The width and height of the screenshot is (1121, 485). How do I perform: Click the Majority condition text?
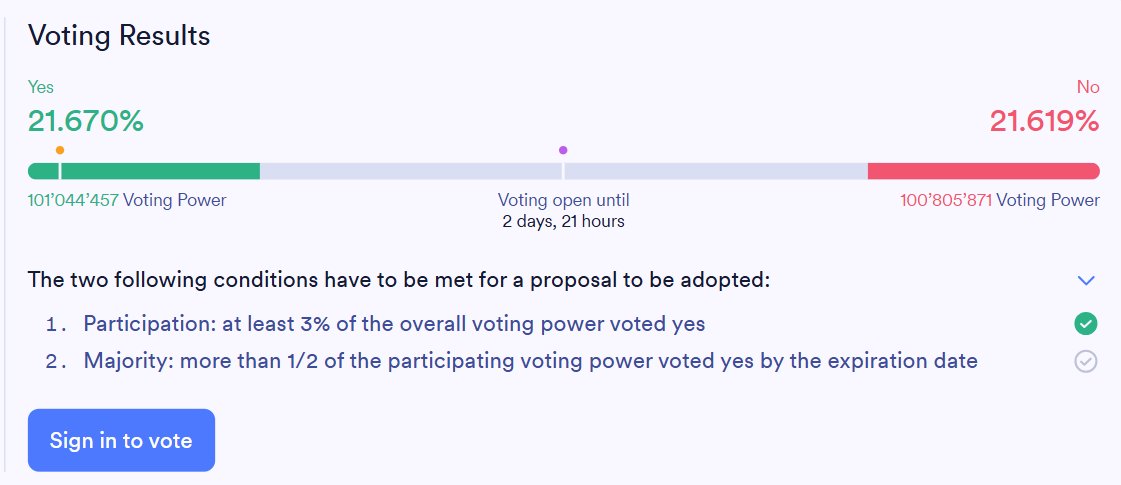pos(530,361)
